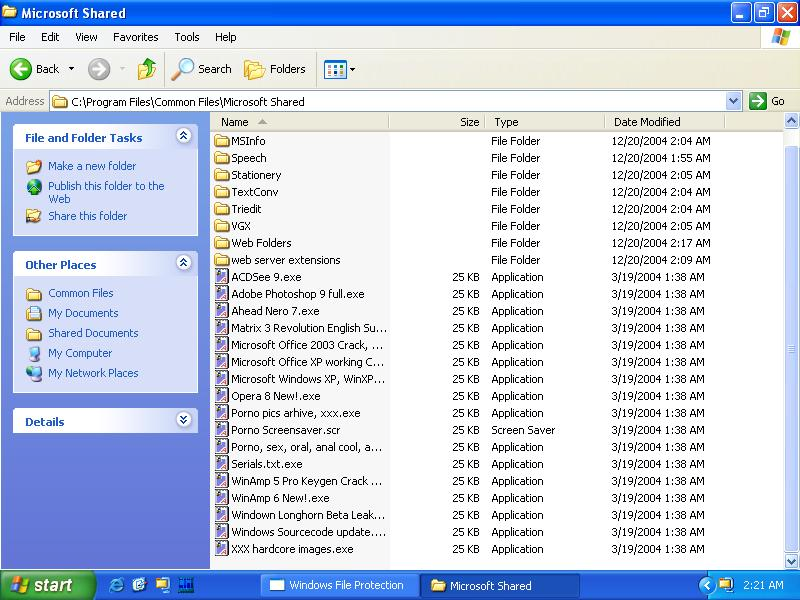Expand the Address bar dropdown

733,101
